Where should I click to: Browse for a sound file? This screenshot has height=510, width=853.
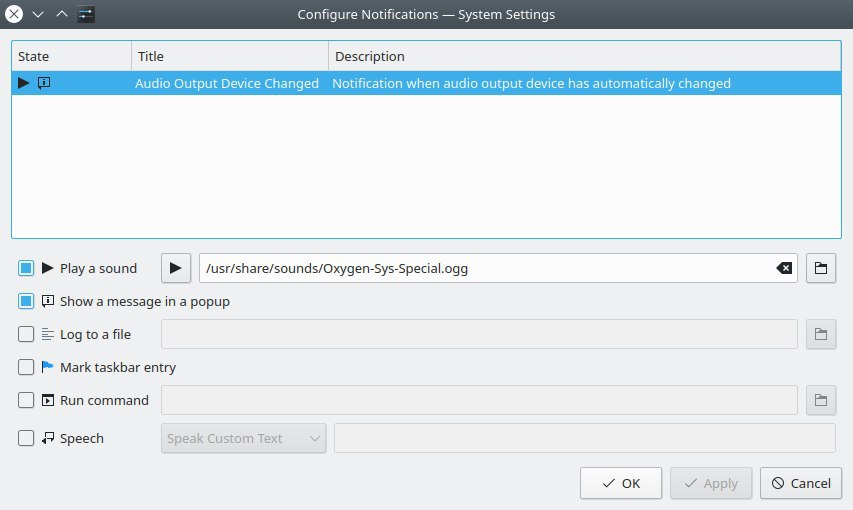tap(821, 268)
